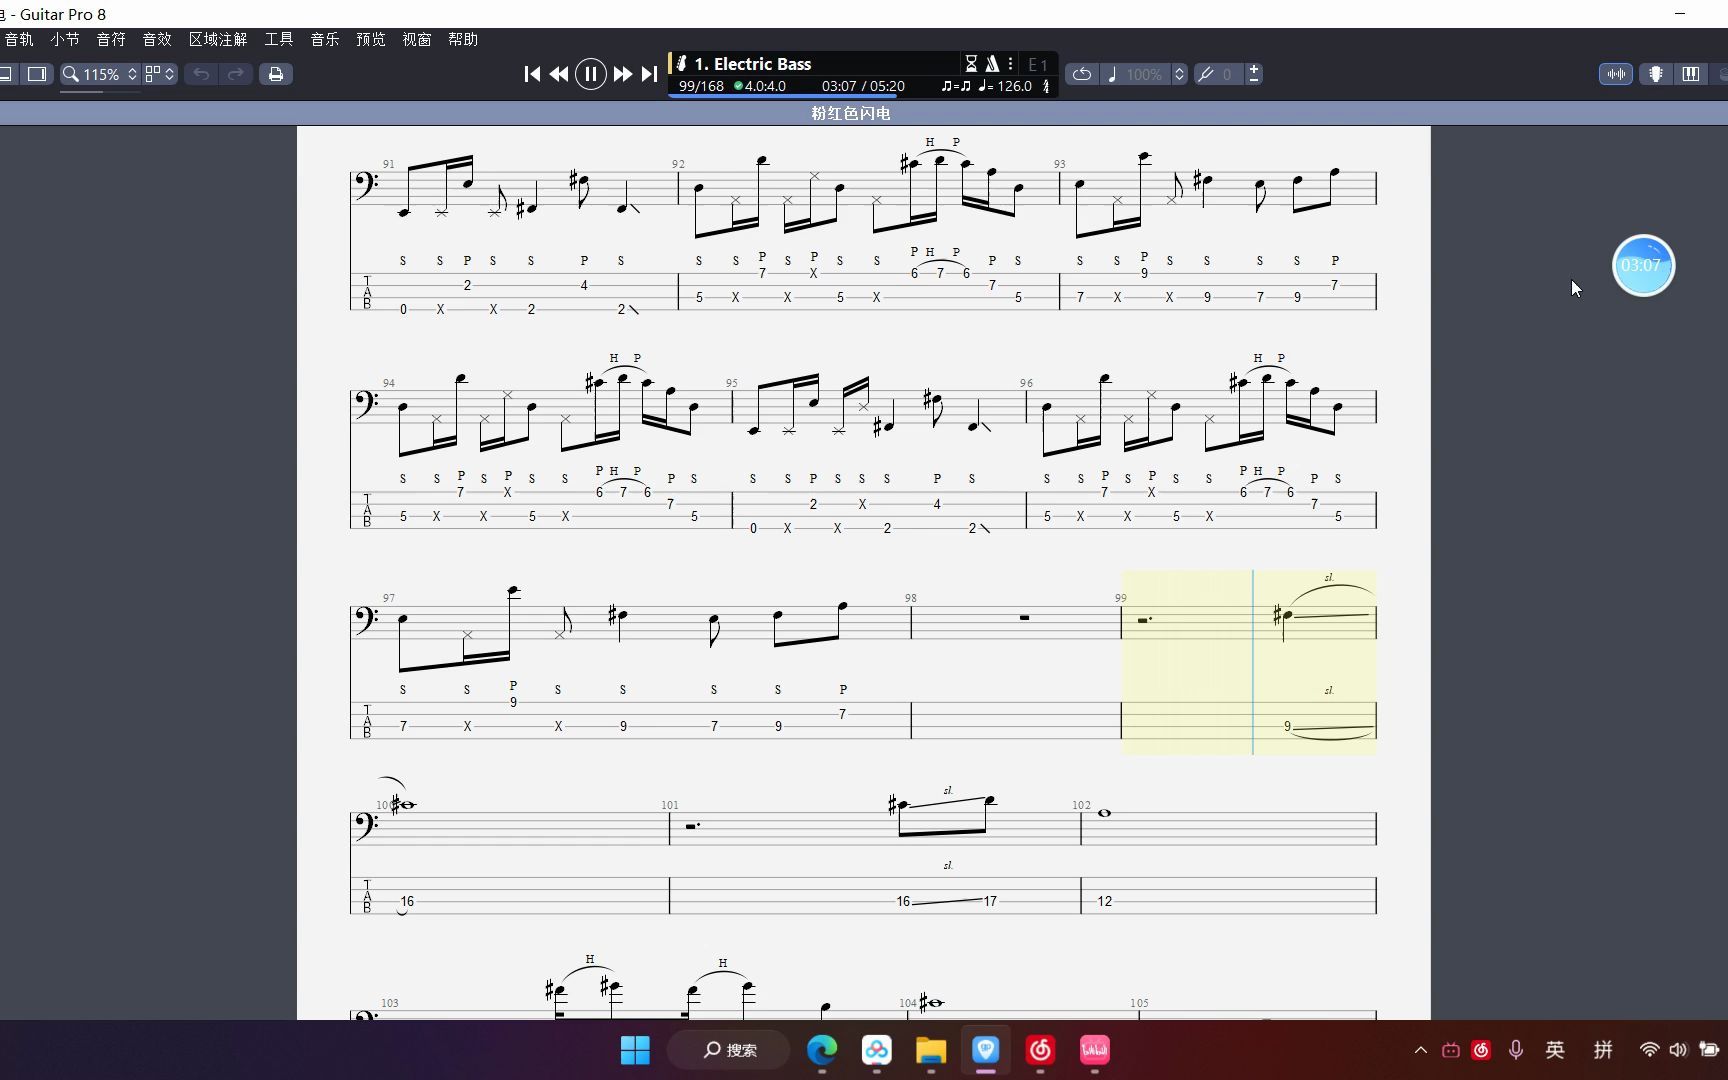This screenshot has width=1728, height=1080.
Task: Click the taskbar 搜索 search box
Action: coord(729,1050)
